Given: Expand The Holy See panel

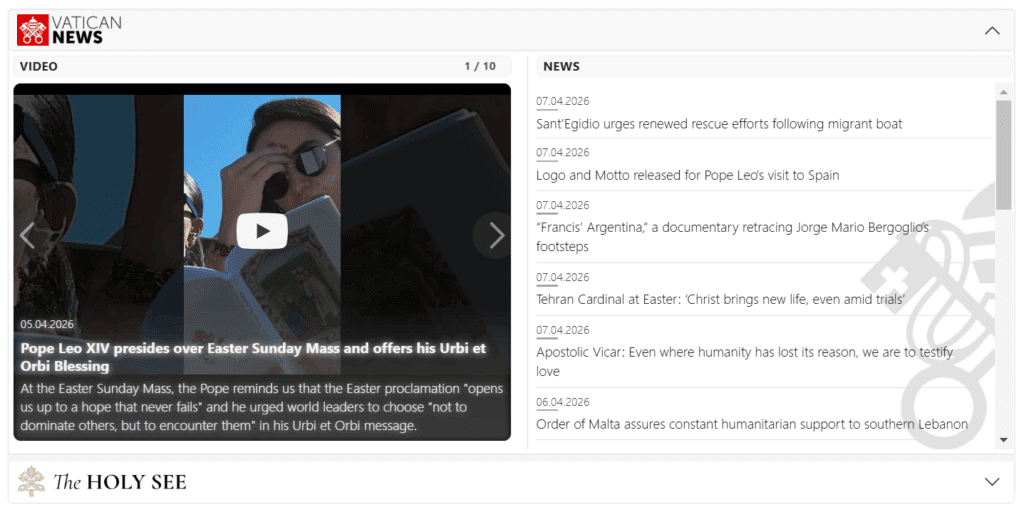Looking at the screenshot, I should (991, 482).
